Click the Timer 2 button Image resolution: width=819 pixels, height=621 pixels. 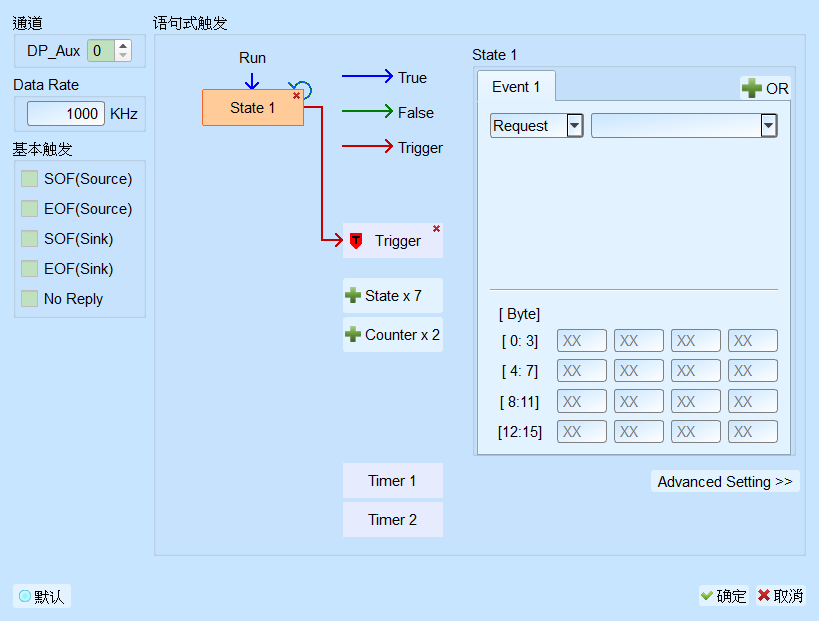point(392,520)
